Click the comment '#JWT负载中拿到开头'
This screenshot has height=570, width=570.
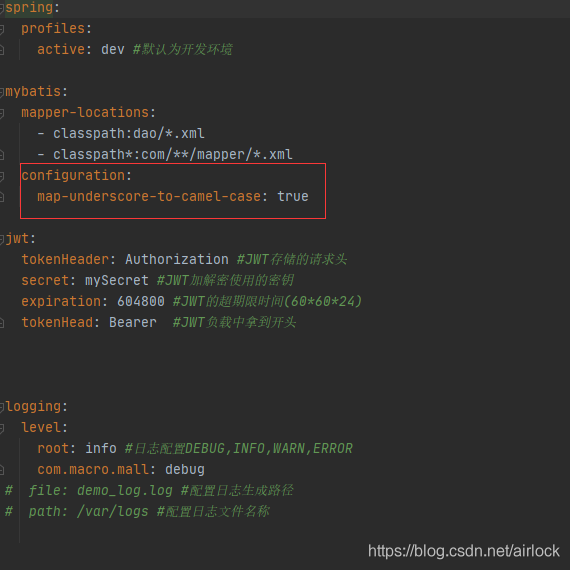[234, 322]
